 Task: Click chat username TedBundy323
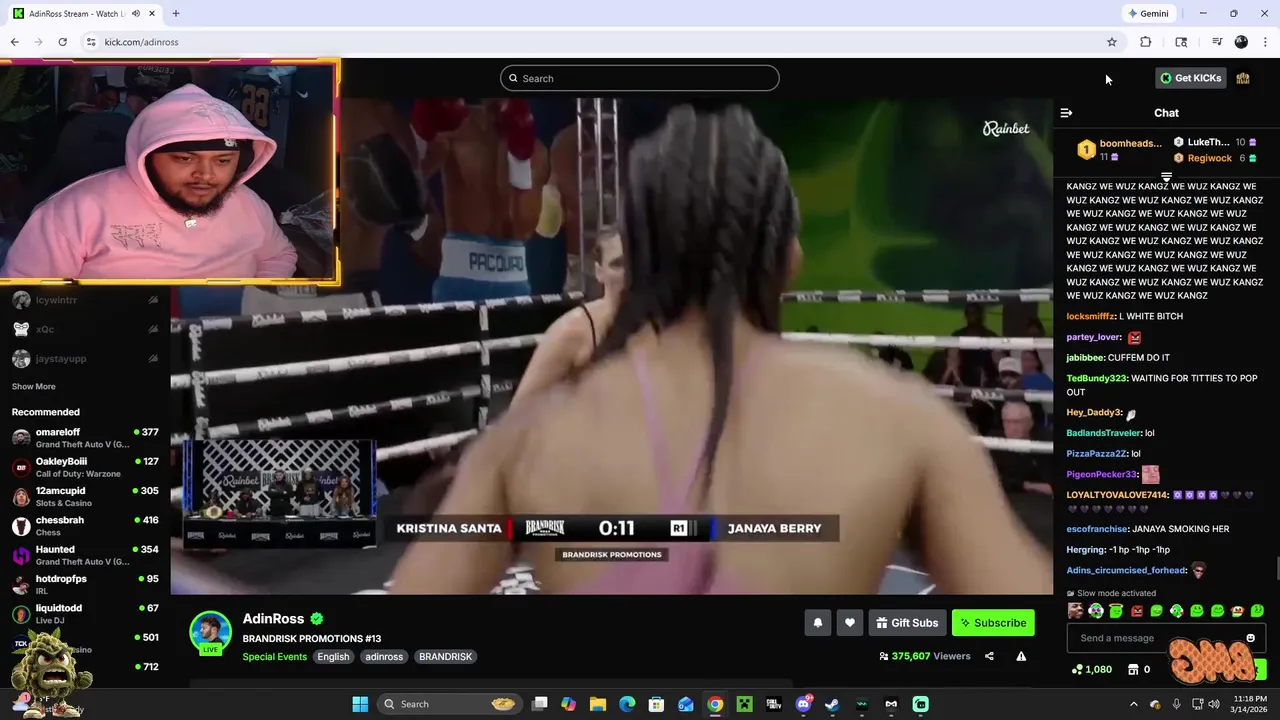tap(1096, 379)
